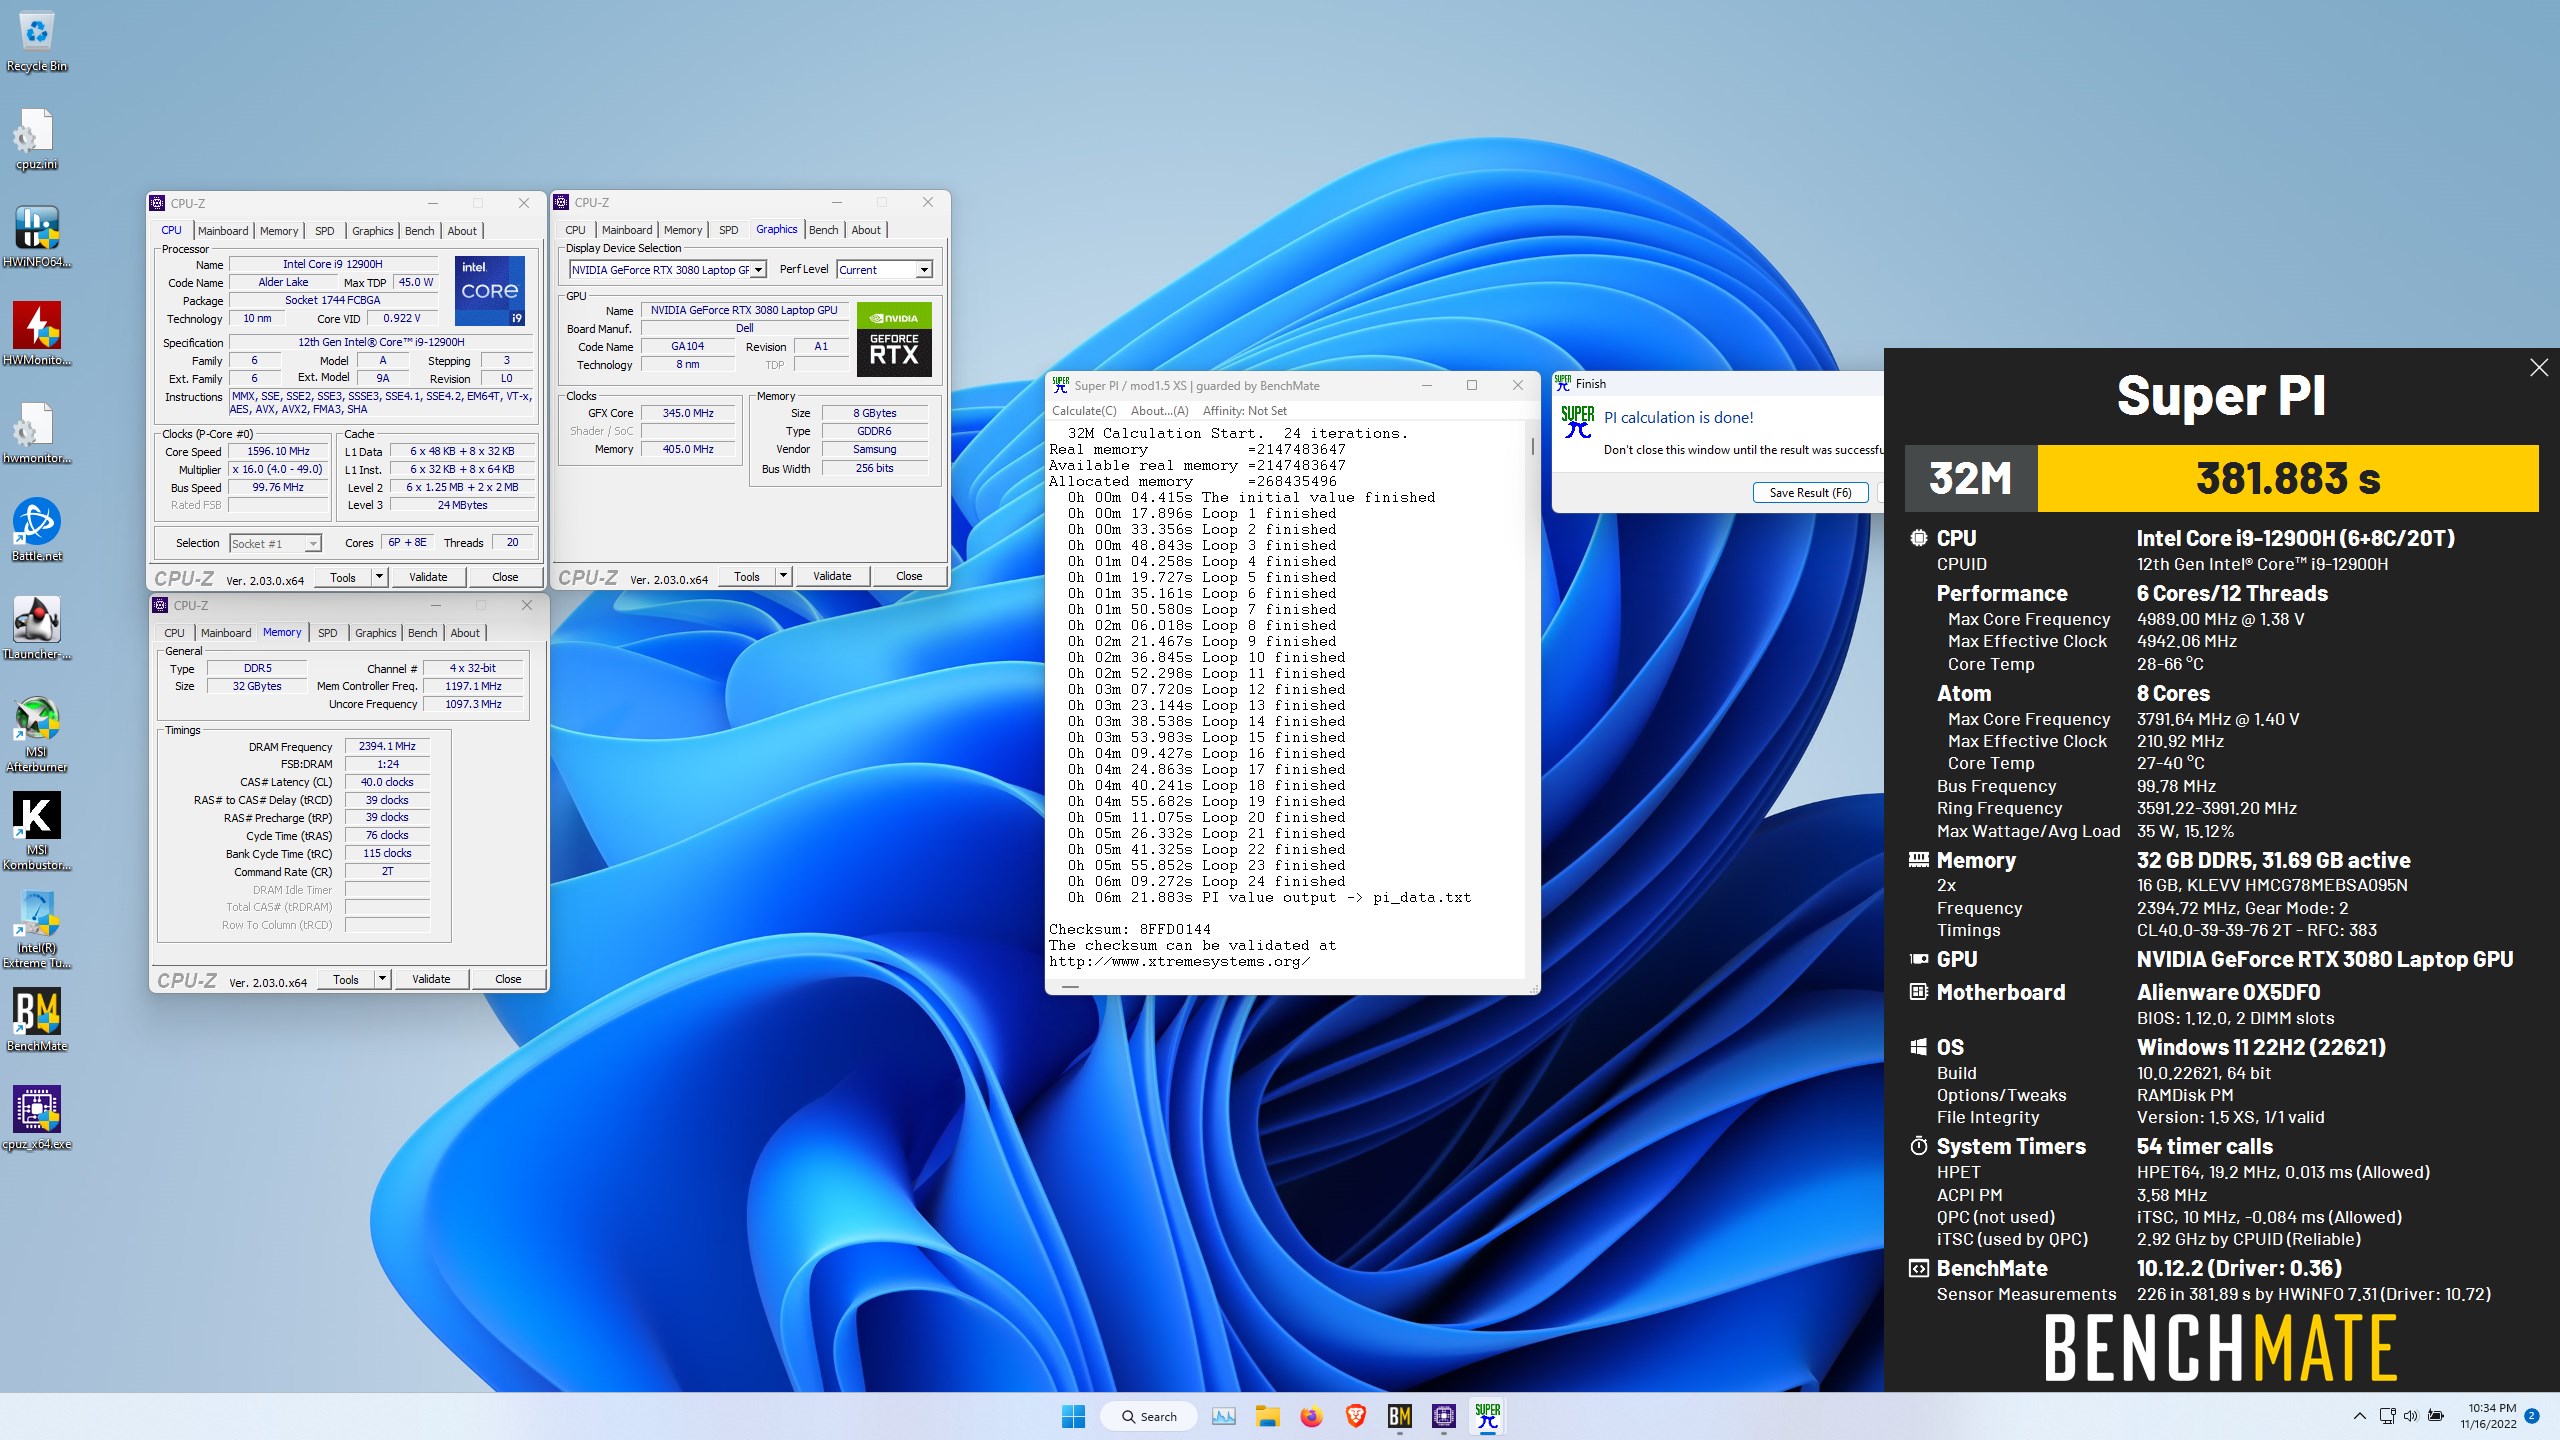Launch Firefox from the taskbar
The width and height of the screenshot is (2560, 1440).
[x=1312, y=1416]
